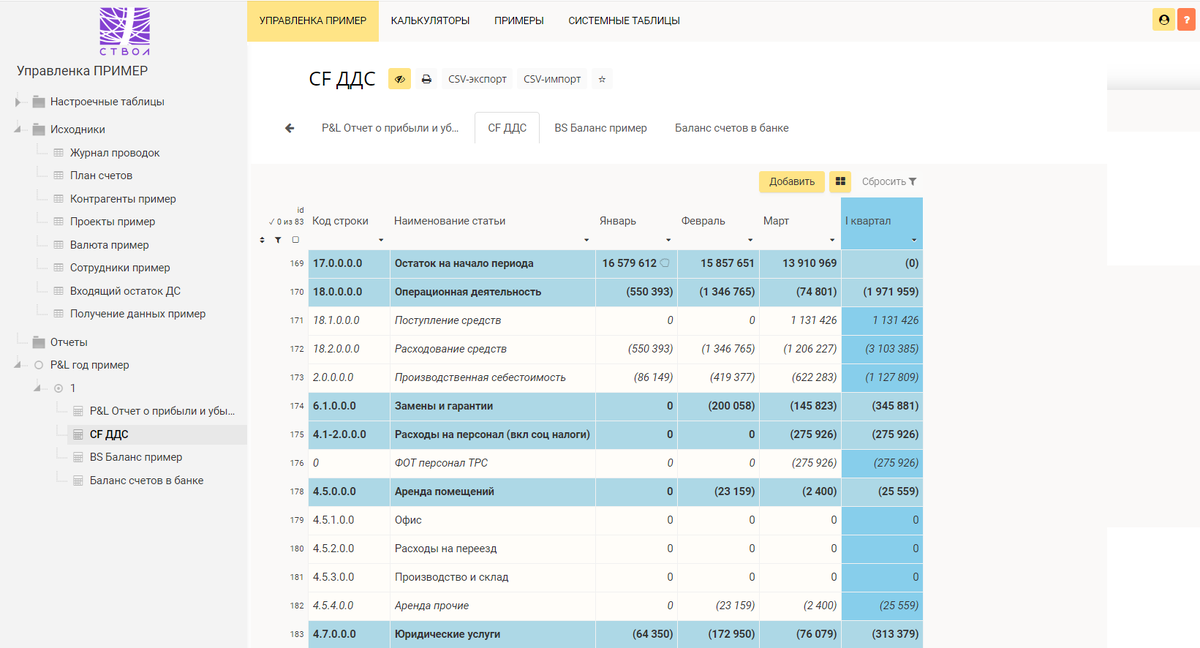
Task: Click the СТВОЛ logo
Action: [x=125, y=31]
